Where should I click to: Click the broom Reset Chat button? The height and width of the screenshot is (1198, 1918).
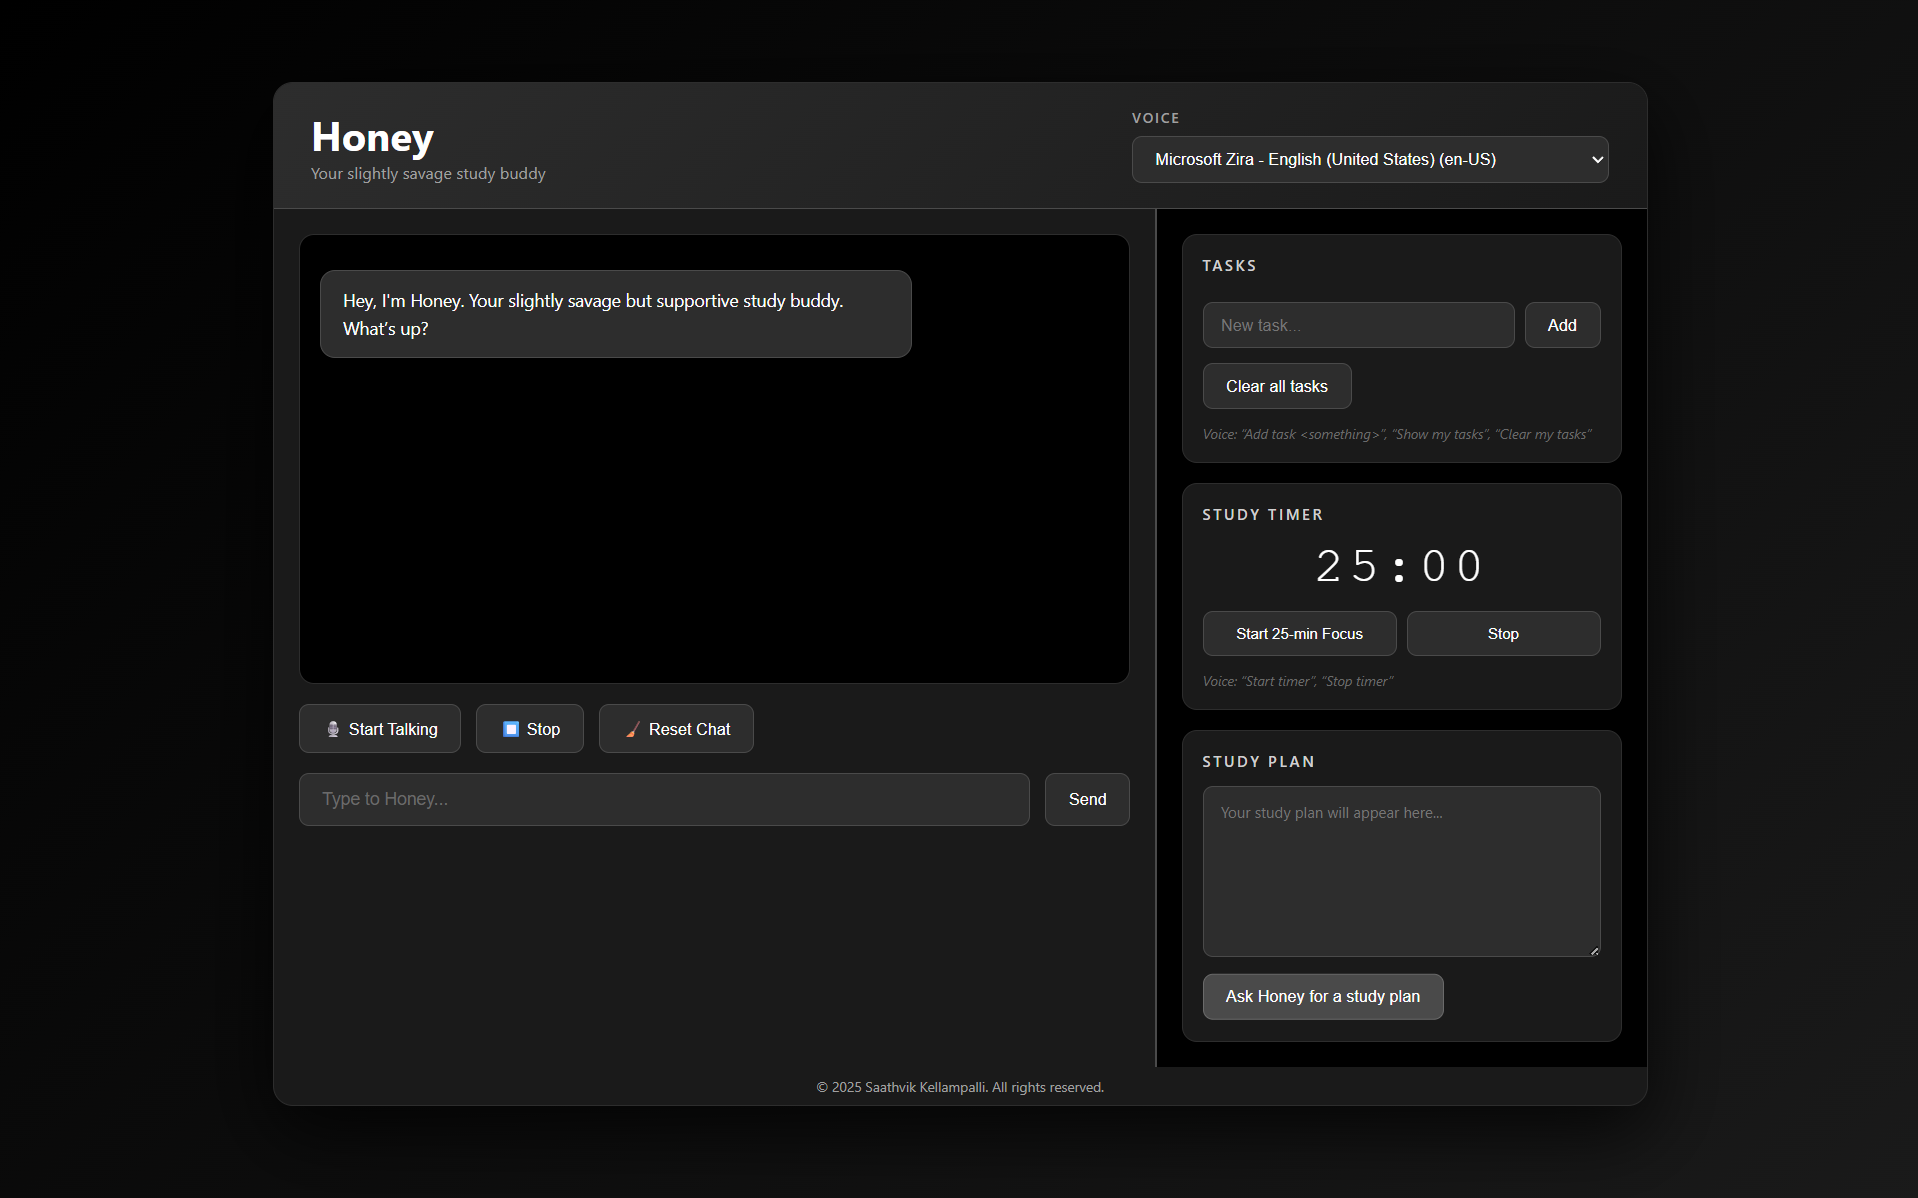pyautogui.click(x=676, y=729)
